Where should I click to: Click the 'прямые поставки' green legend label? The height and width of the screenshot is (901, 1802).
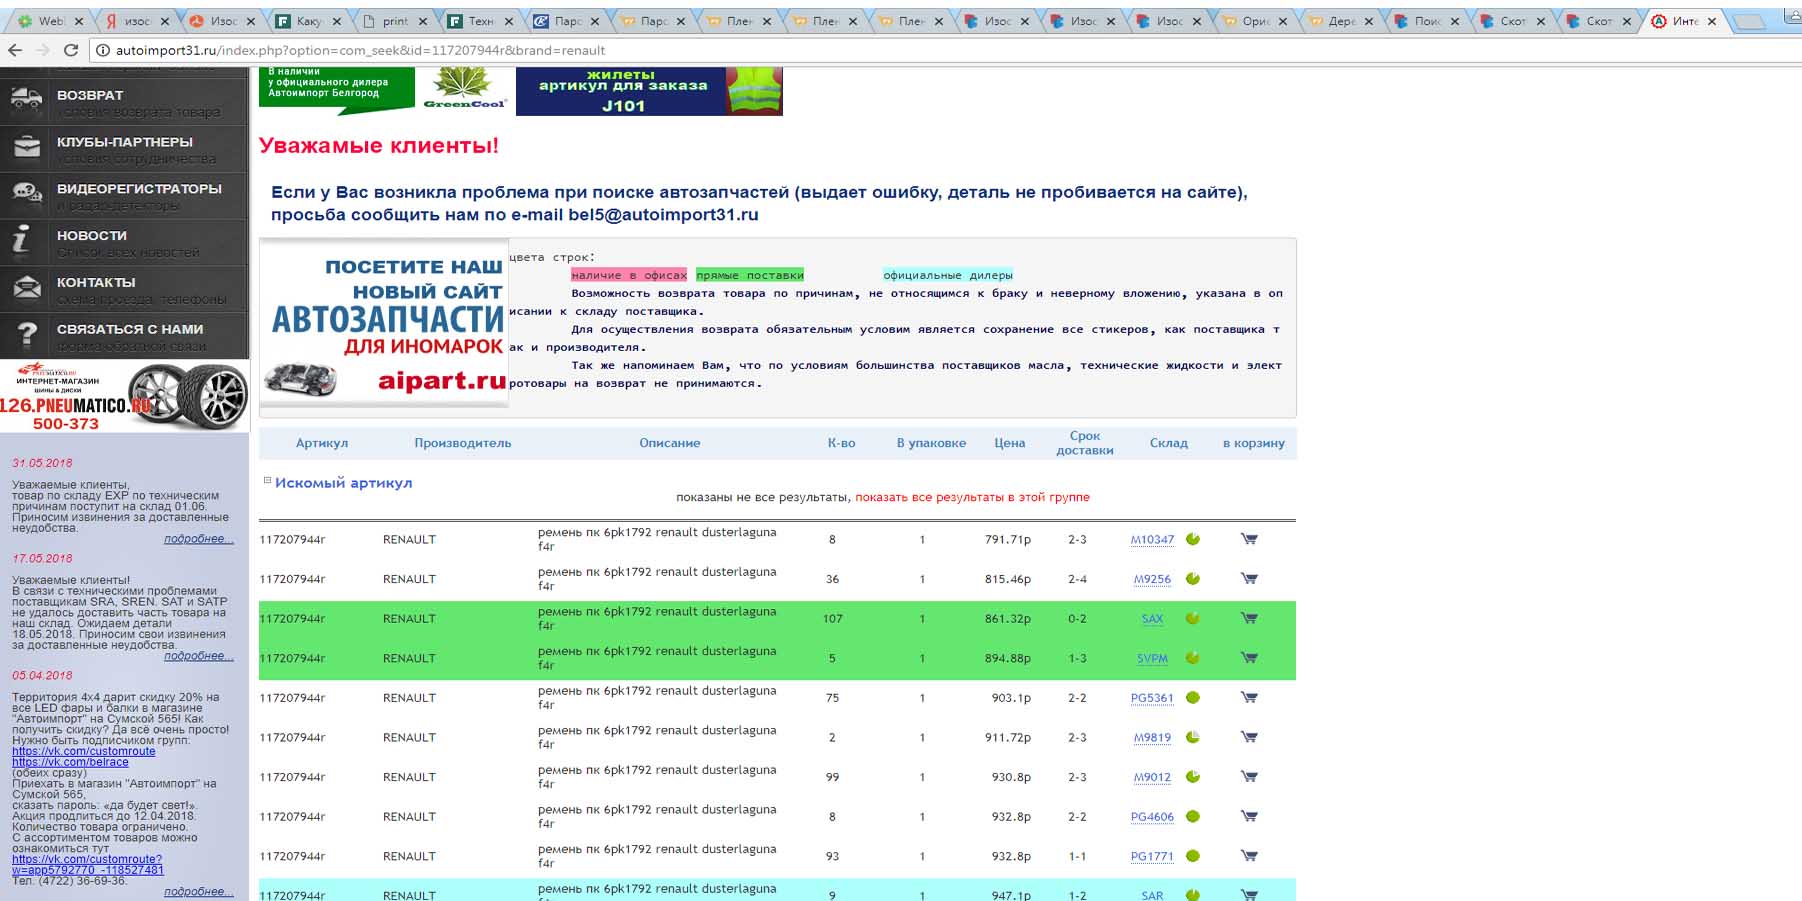pos(750,275)
